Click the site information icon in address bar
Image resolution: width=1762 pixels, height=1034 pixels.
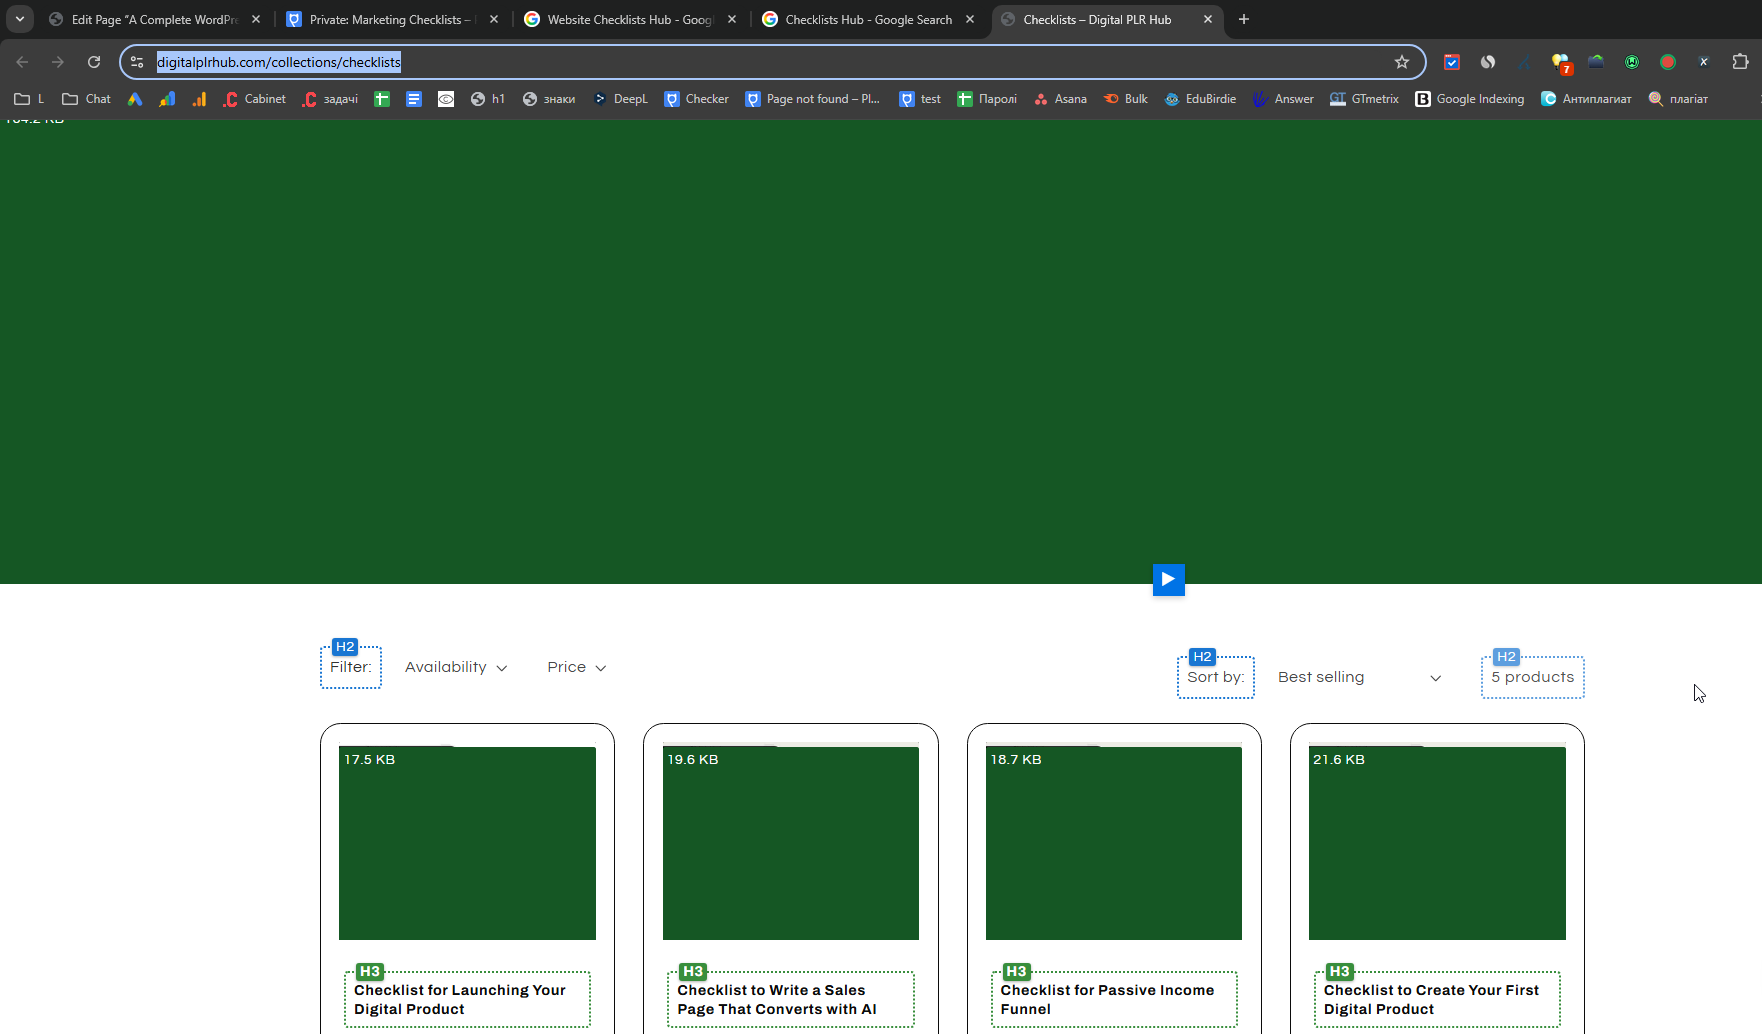137,62
